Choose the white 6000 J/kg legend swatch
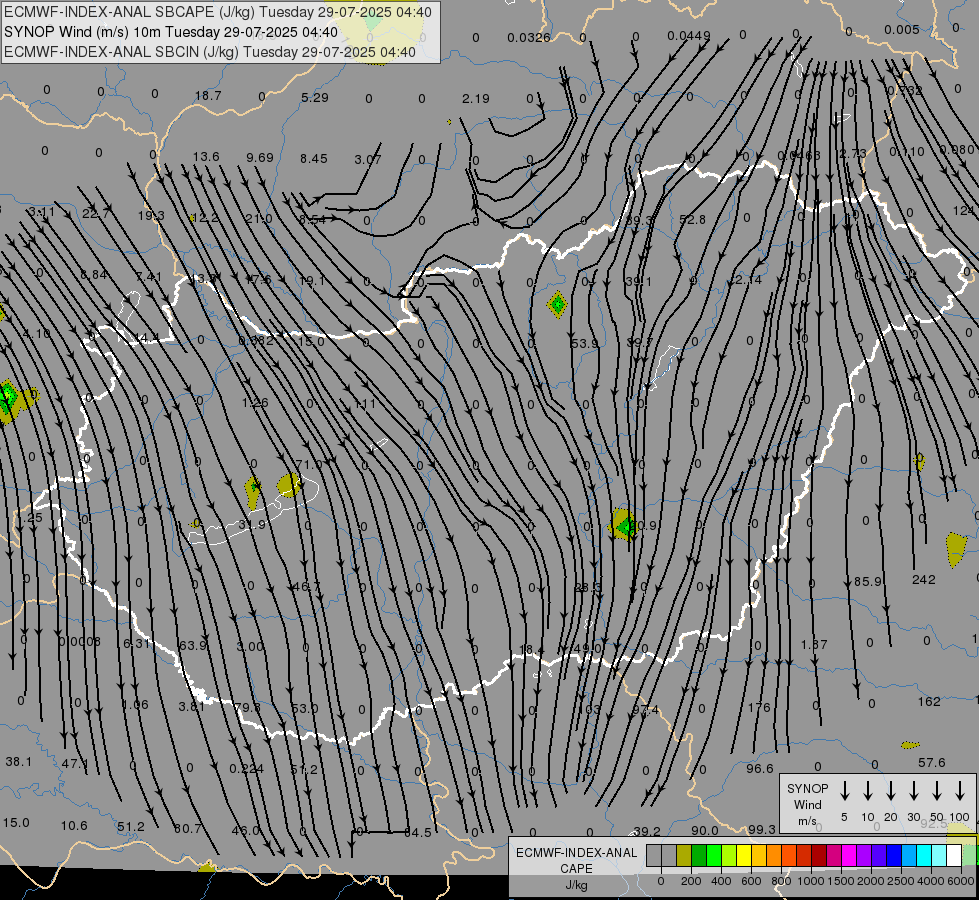 pyautogui.click(x=953, y=855)
